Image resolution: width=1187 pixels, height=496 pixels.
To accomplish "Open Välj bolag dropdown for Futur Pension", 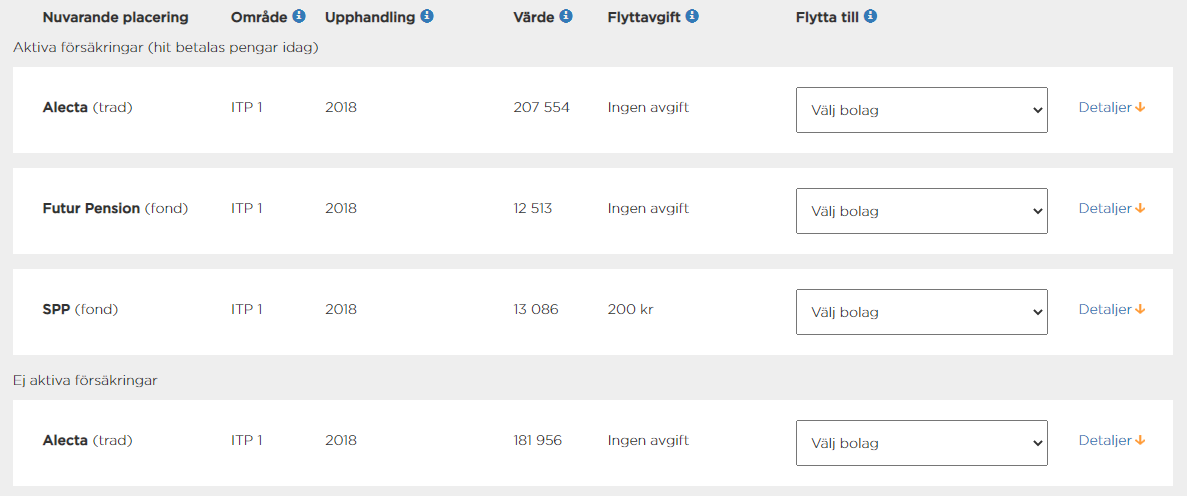I will [921, 211].
